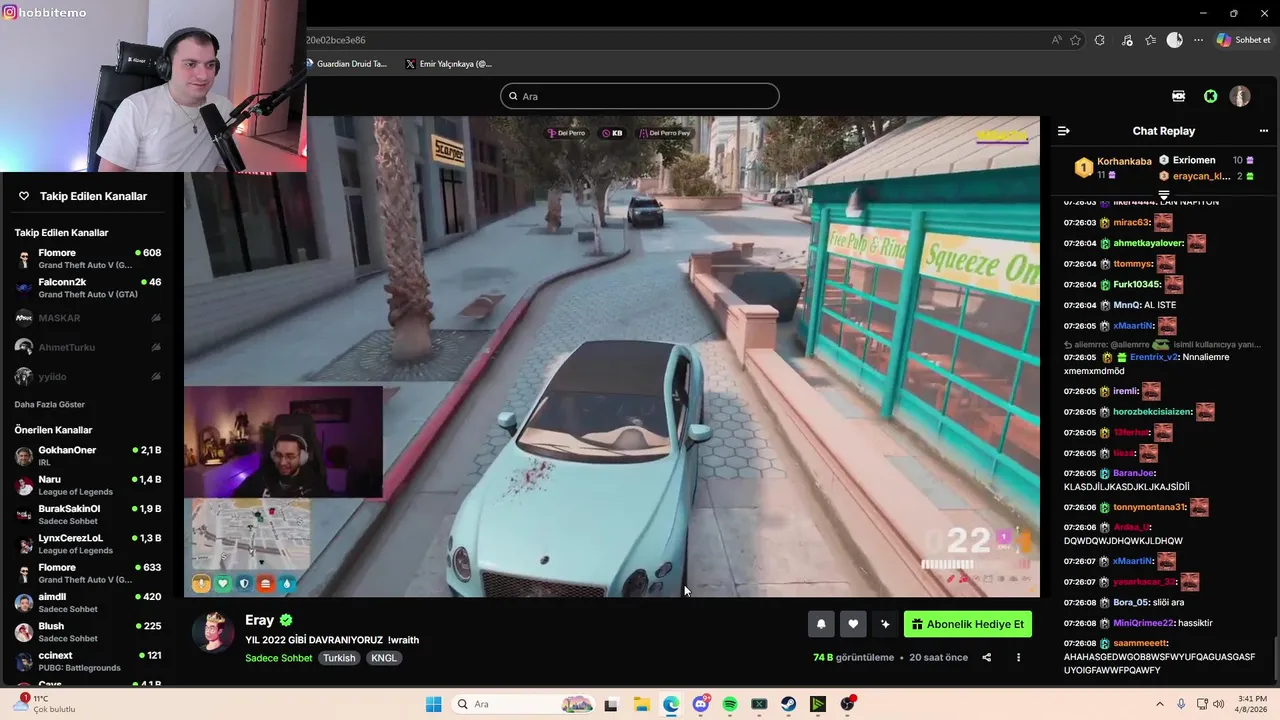1280x720 pixels.
Task: Click chat username Furk10345
Action: [1135, 284]
